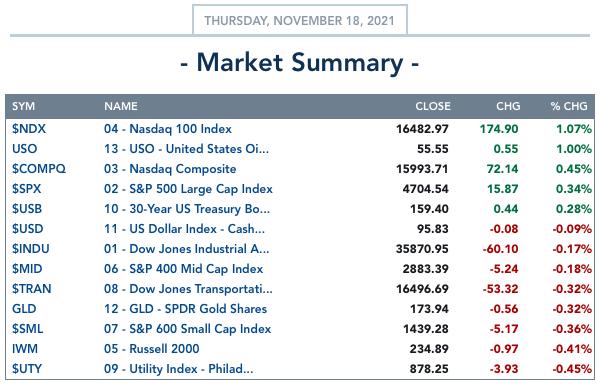
Task: Sort by the CHG column header
Action: click(508, 106)
